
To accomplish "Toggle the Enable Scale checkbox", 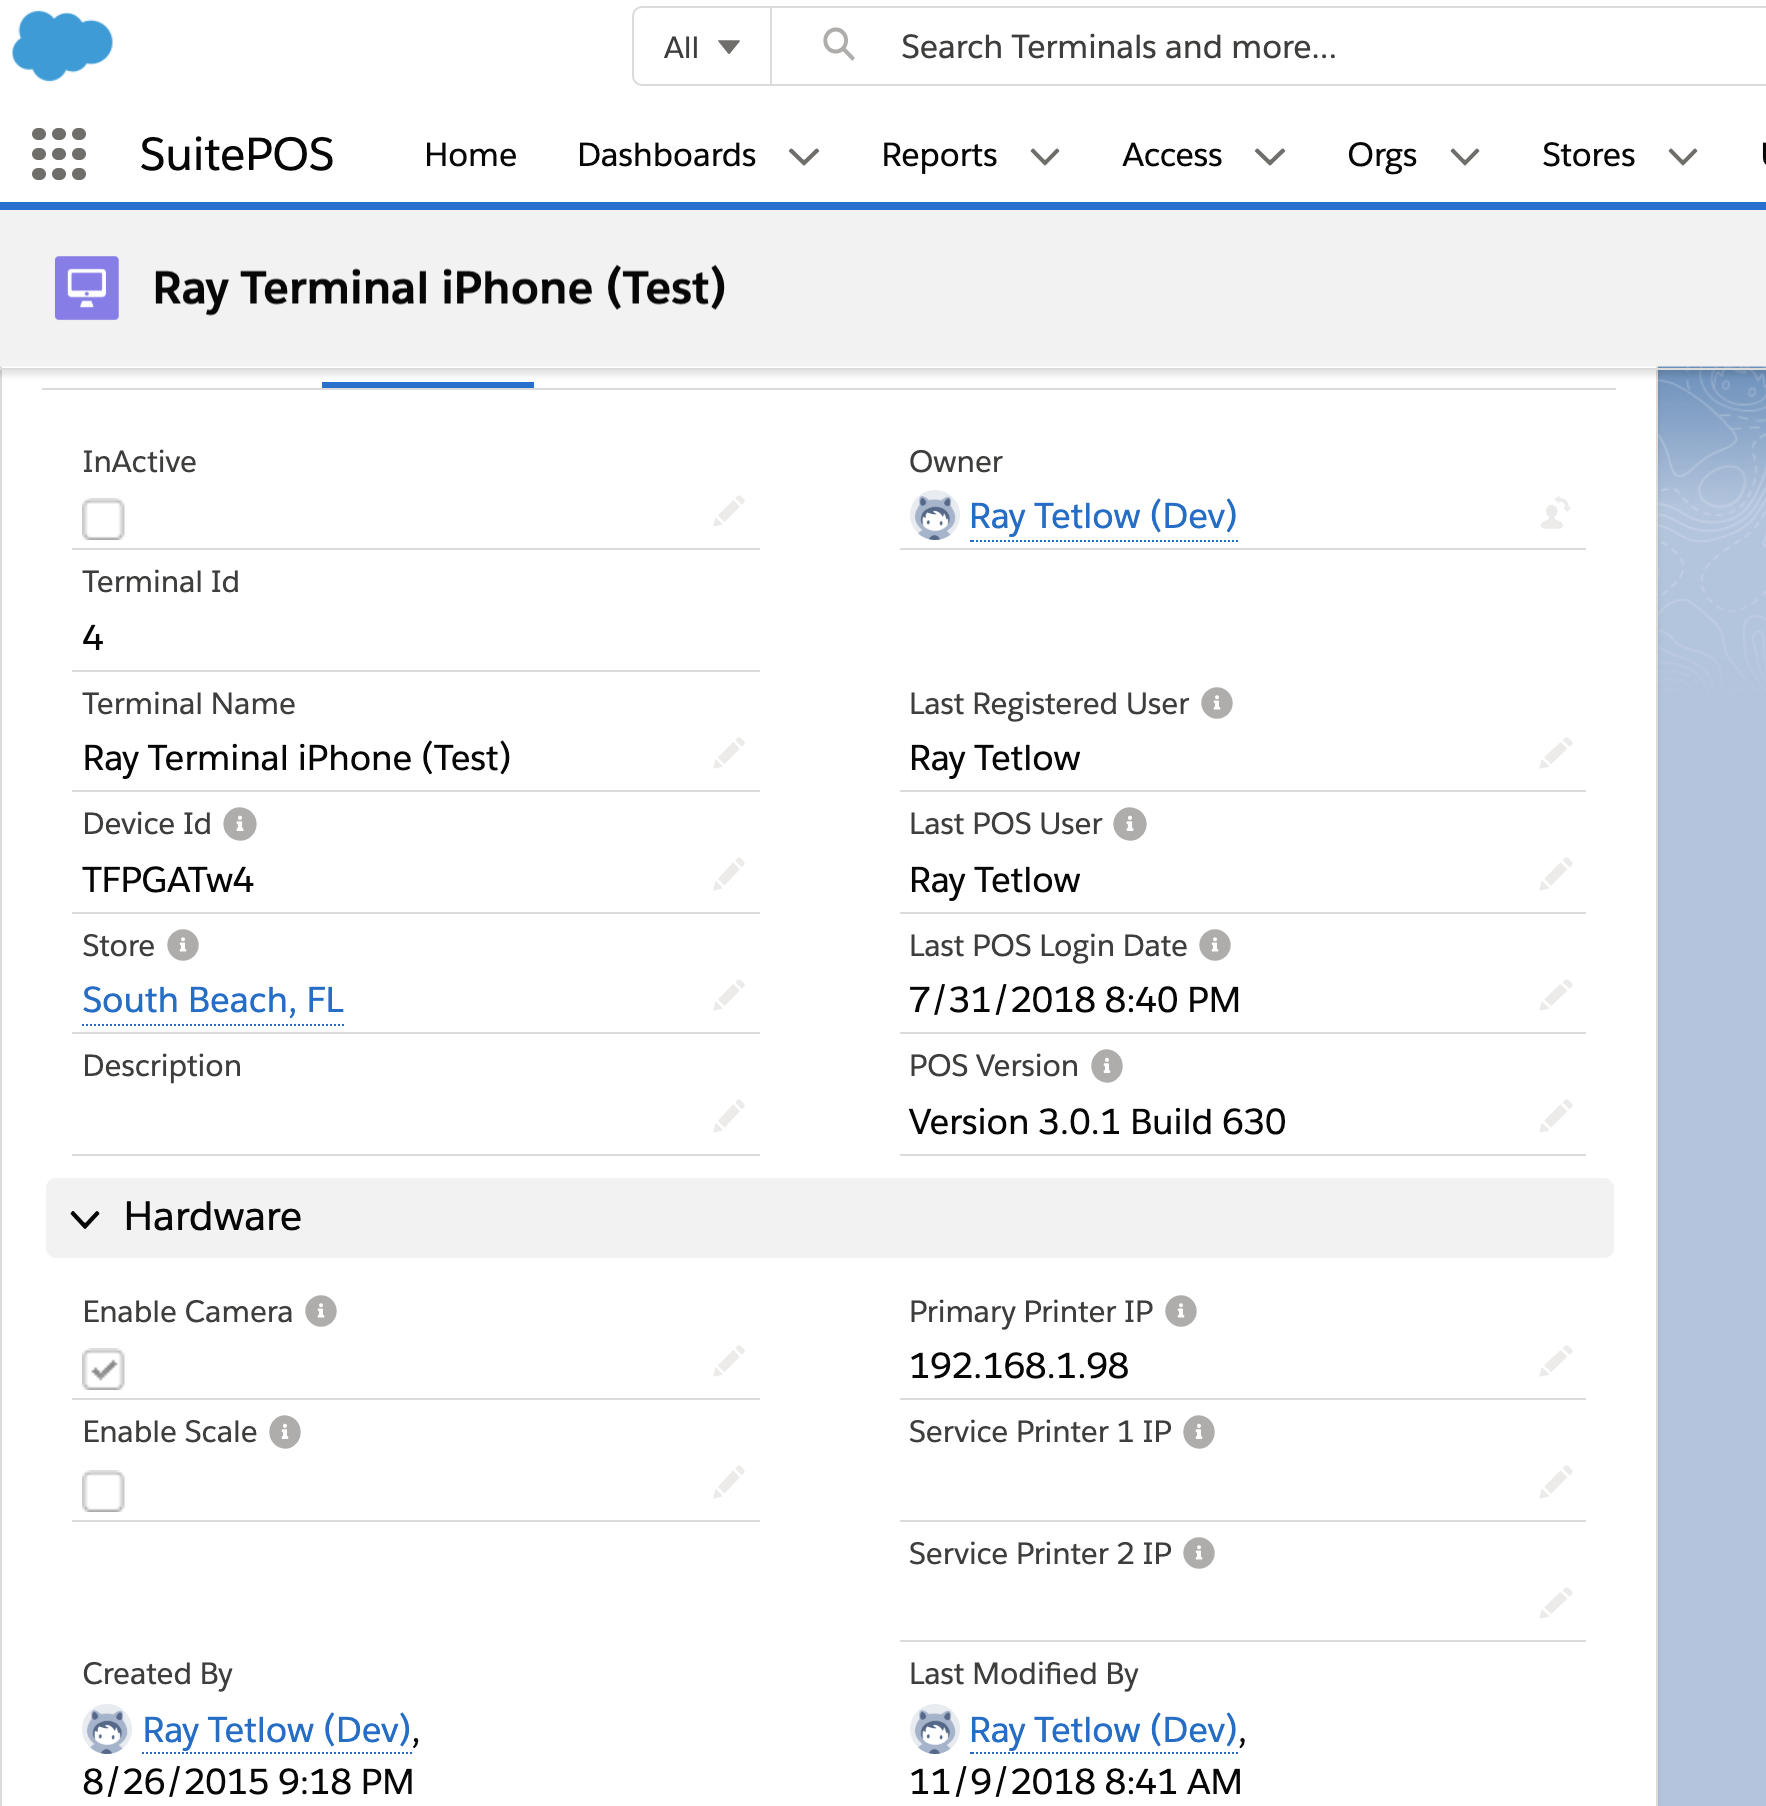I will point(103,1491).
